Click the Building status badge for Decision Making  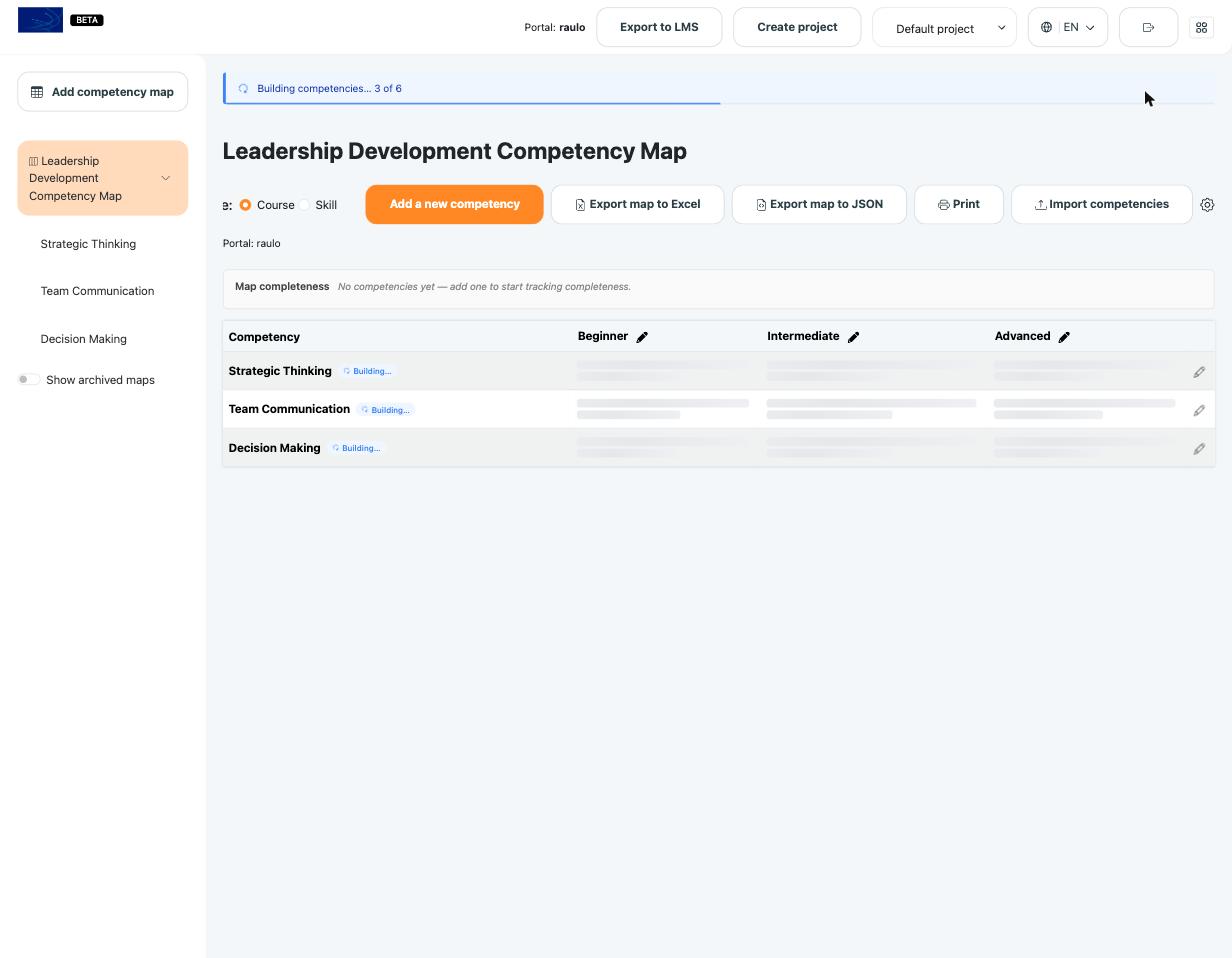point(356,448)
